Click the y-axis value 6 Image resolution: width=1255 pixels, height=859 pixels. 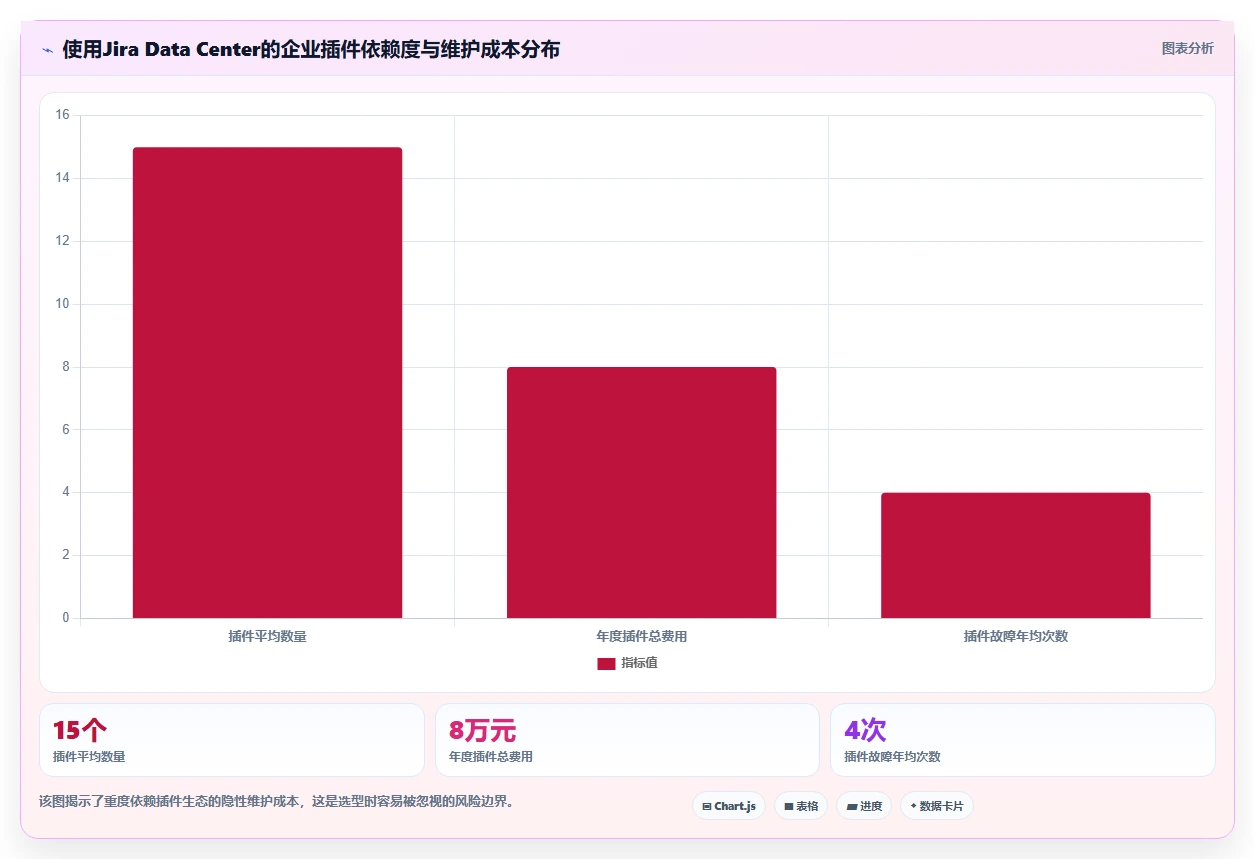(66, 429)
